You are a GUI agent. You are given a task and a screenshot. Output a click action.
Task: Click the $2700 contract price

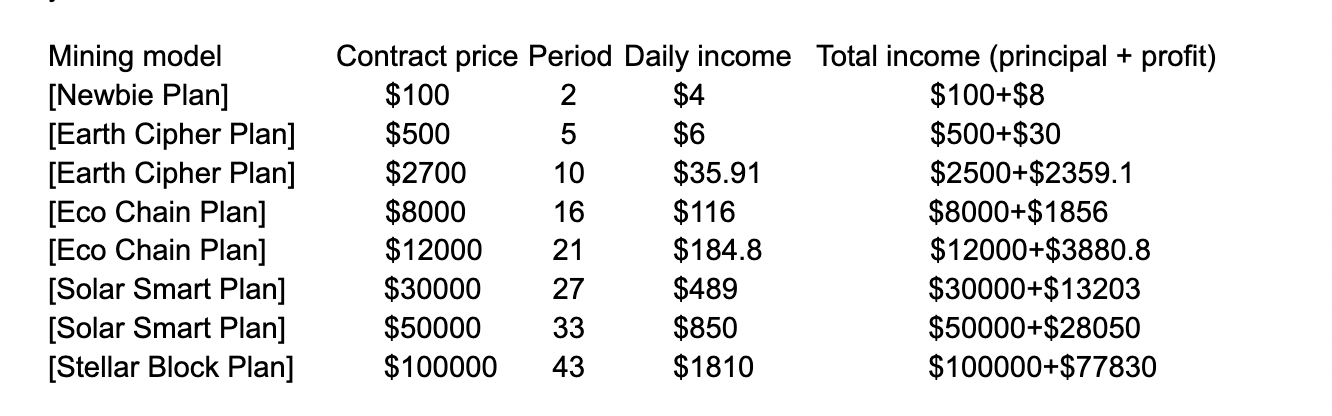425,174
